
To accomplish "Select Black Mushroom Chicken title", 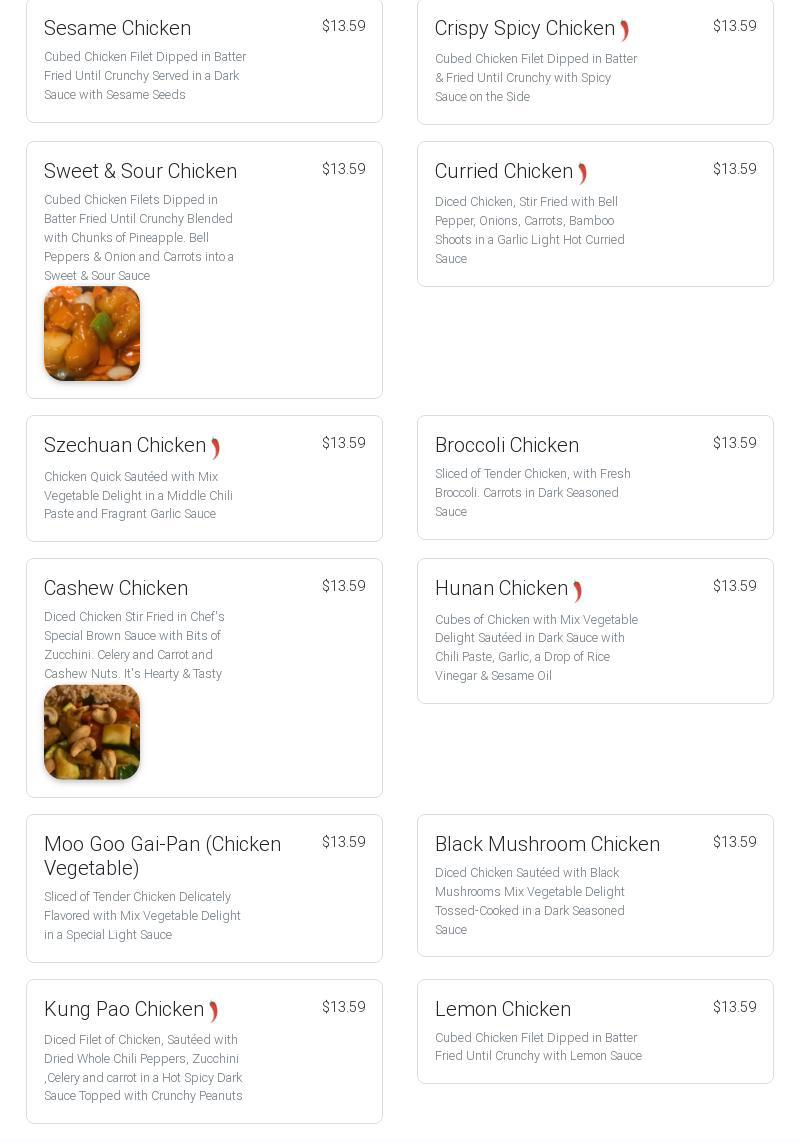I will [x=547, y=844].
